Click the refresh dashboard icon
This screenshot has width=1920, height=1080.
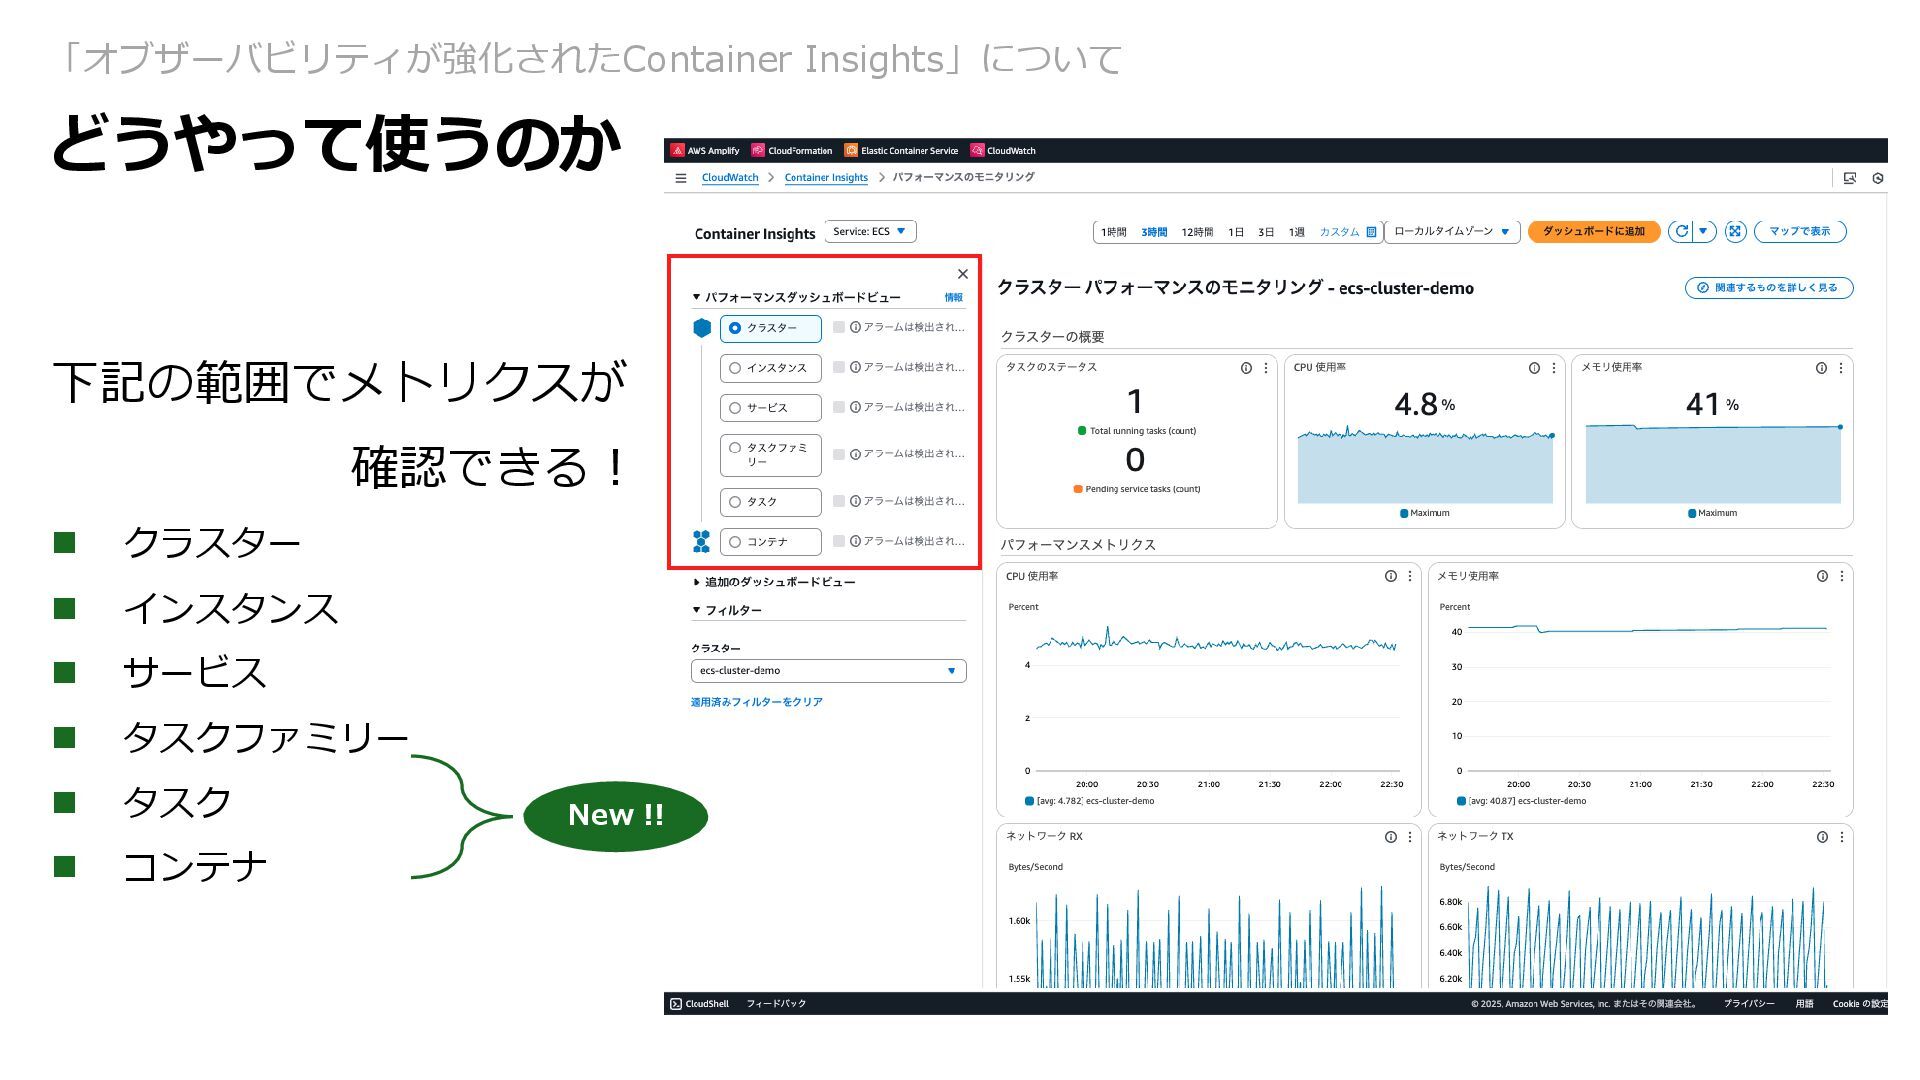[x=1681, y=231]
